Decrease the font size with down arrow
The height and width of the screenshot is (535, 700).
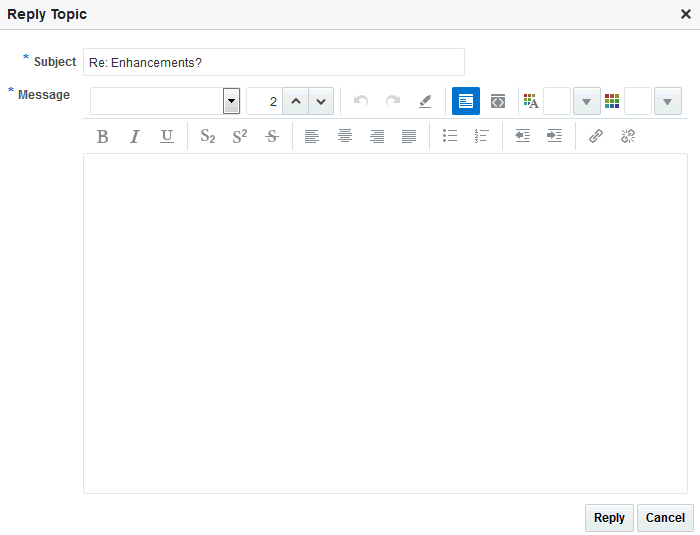click(x=321, y=101)
